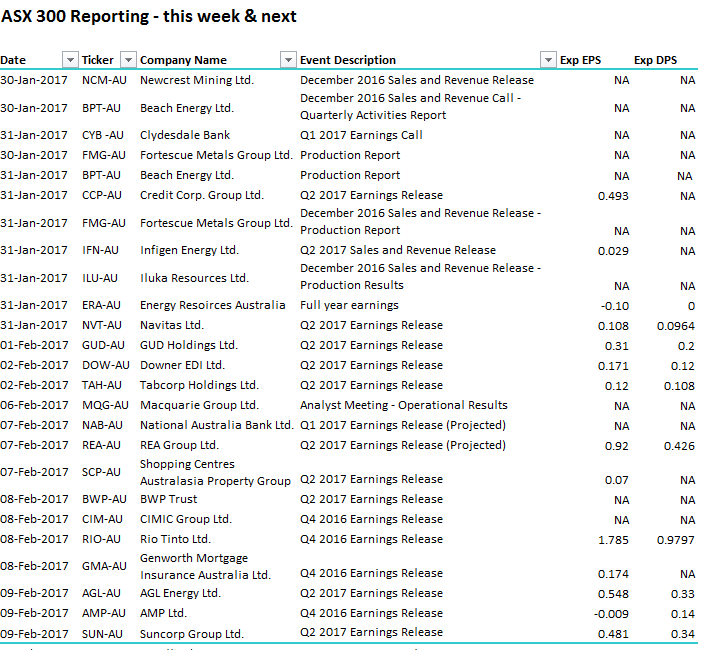Select the CIMIC Group Ltd. cell
702x650 pixels.
point(186,519)
